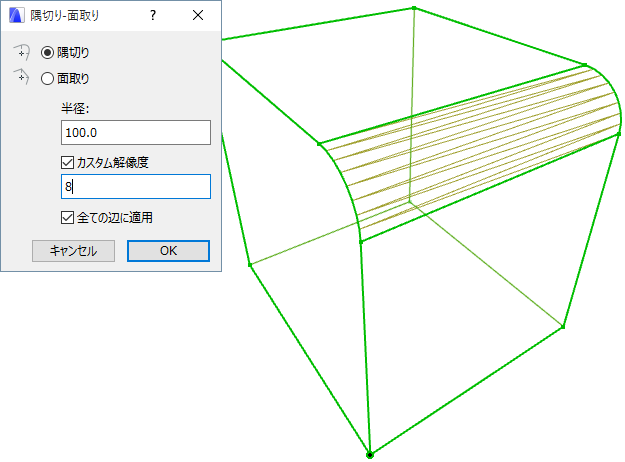
Task: Click the chamfer icon beside 面取り
Action: tap(22, 77)
